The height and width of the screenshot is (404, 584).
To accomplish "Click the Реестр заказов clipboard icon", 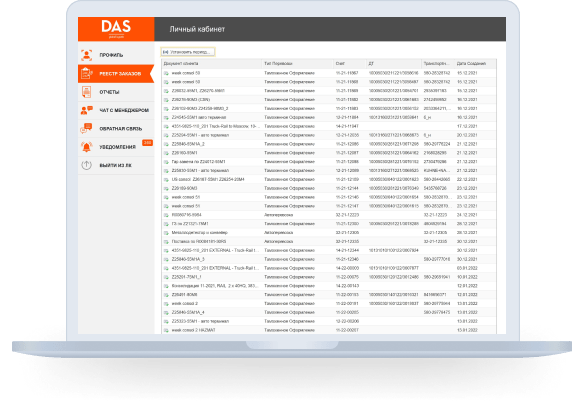I will pyautogui.click(x=86, y=73).
